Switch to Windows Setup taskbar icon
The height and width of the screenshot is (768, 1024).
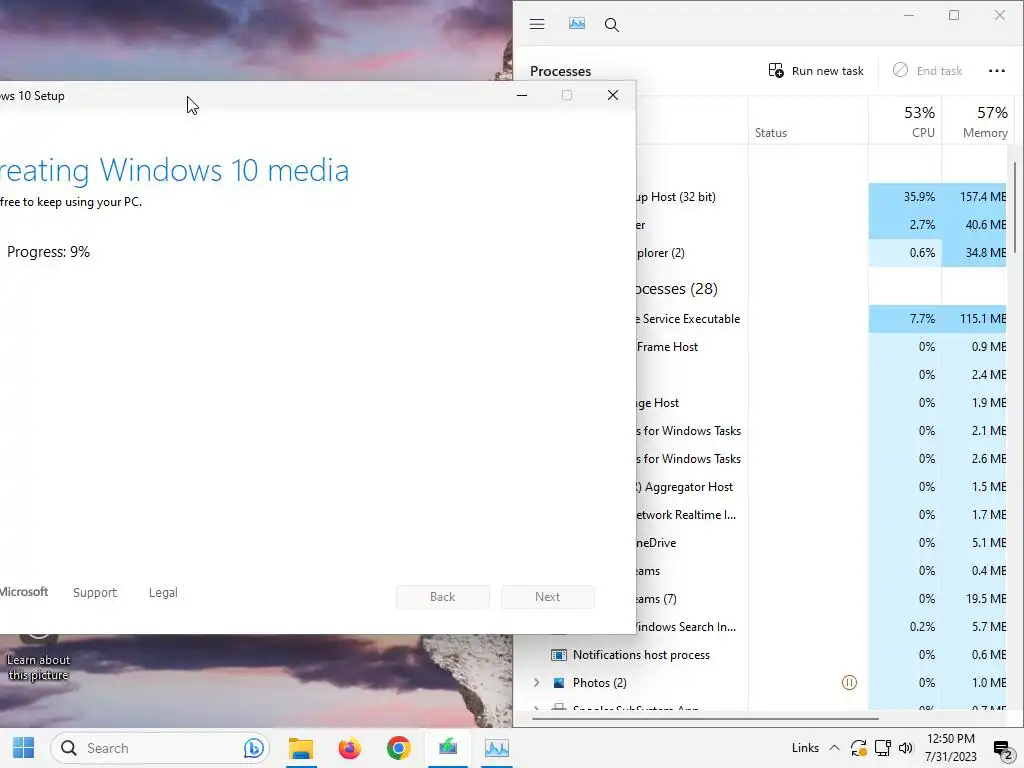coord(447,748)
